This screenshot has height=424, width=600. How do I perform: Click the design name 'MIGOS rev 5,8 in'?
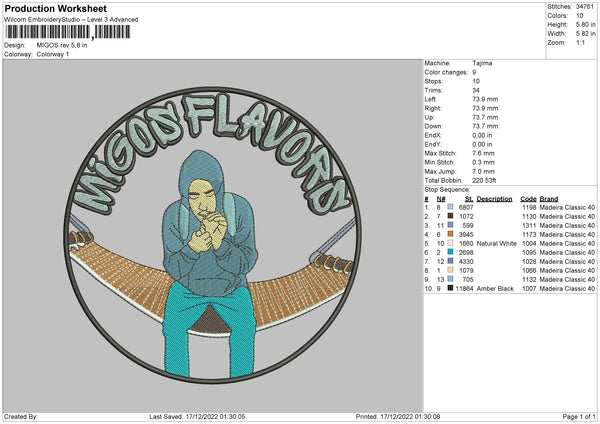click(62, 45)
